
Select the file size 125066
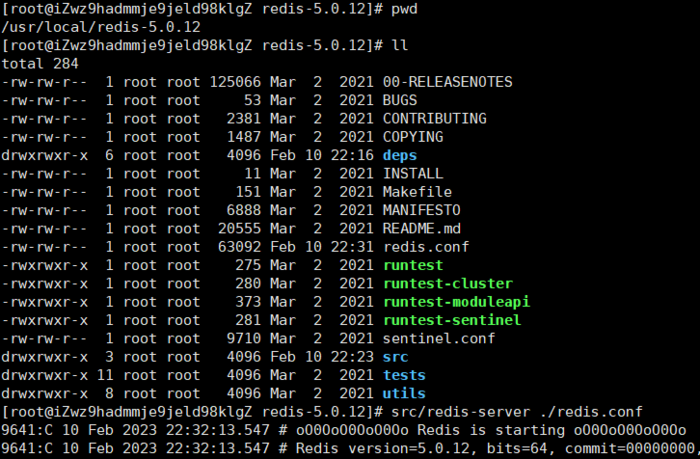coord(235,82)
